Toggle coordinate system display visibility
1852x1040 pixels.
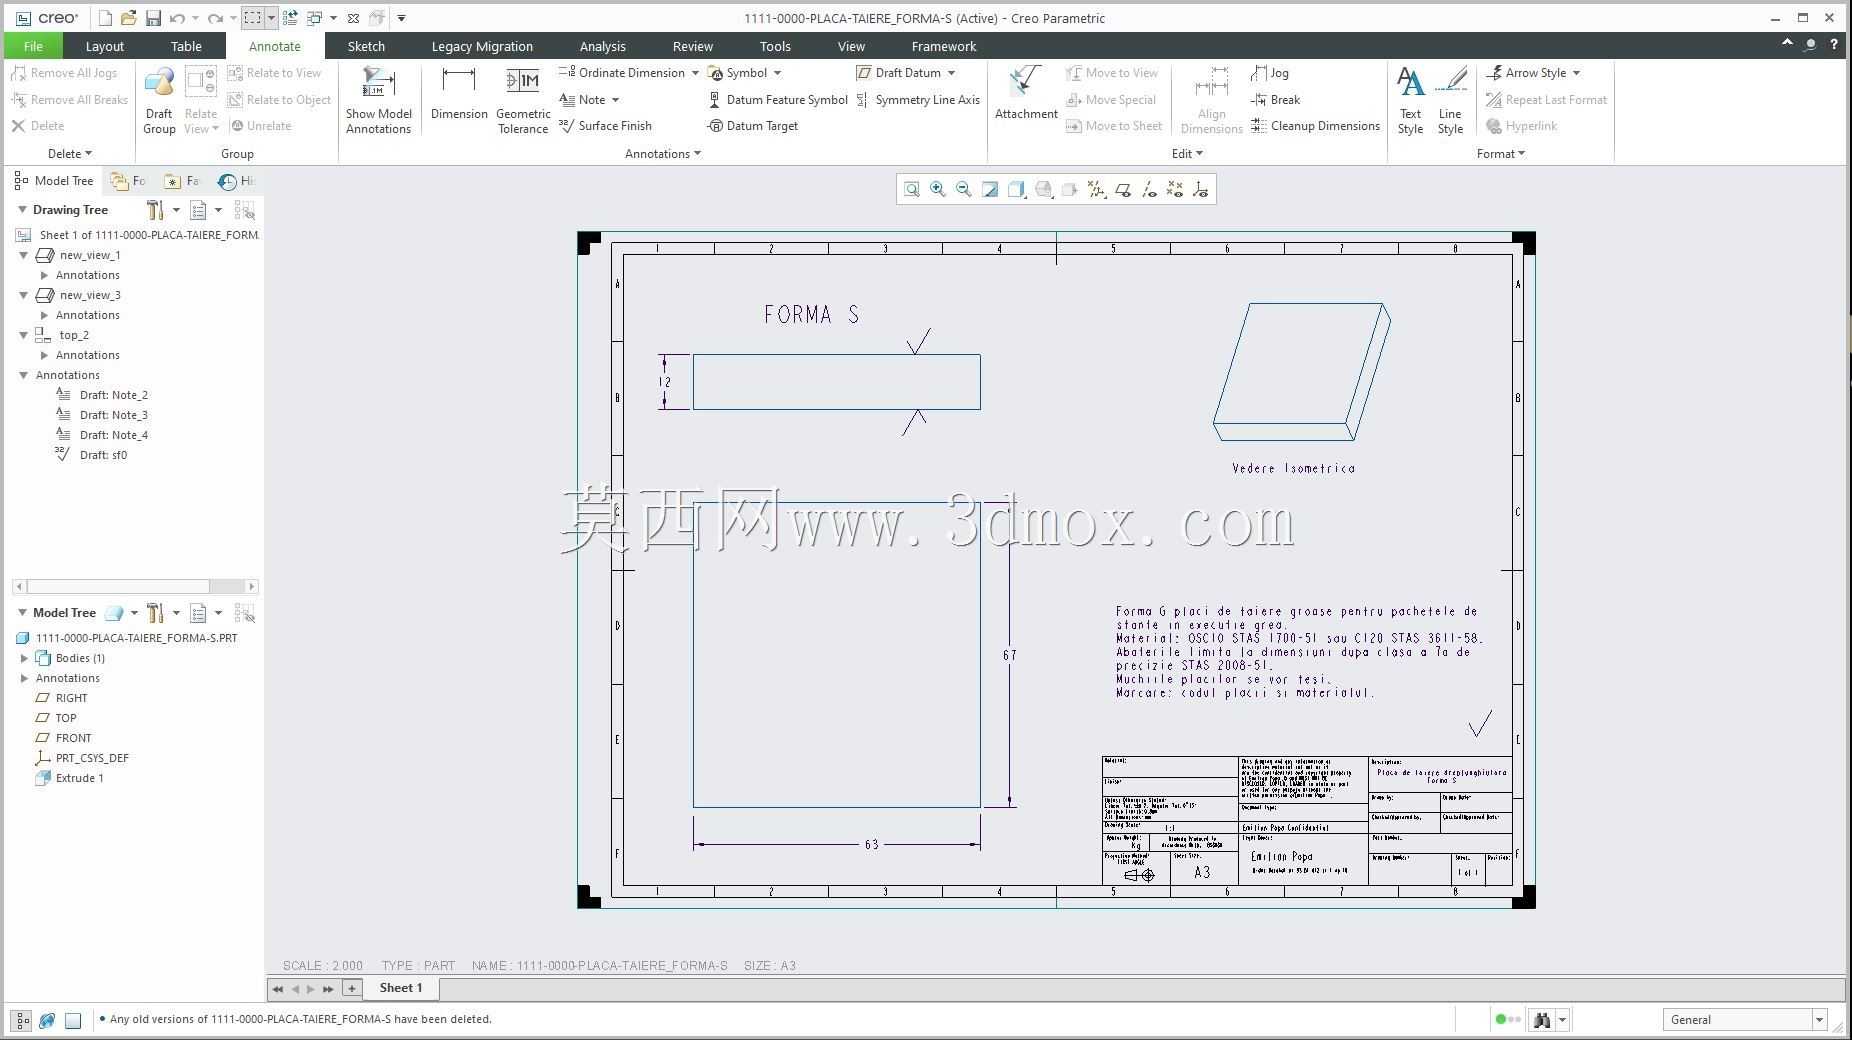click(1201, 189)
